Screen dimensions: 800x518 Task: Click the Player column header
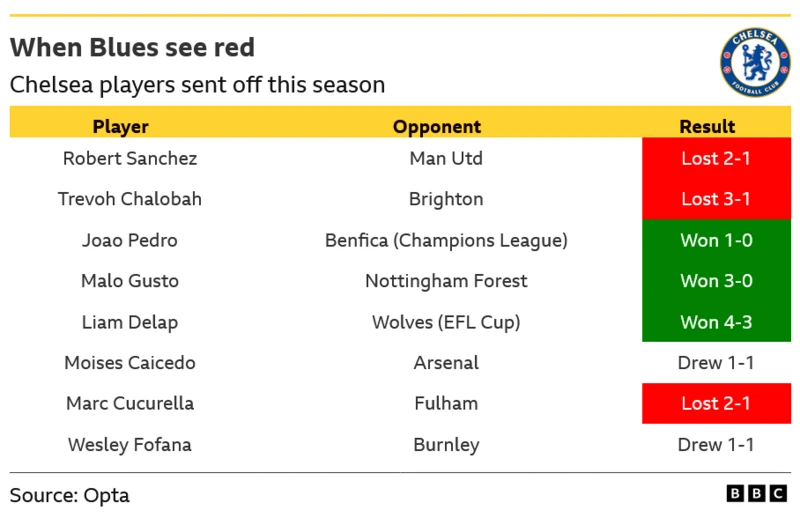pyautogui.click(x=121, y=126)
